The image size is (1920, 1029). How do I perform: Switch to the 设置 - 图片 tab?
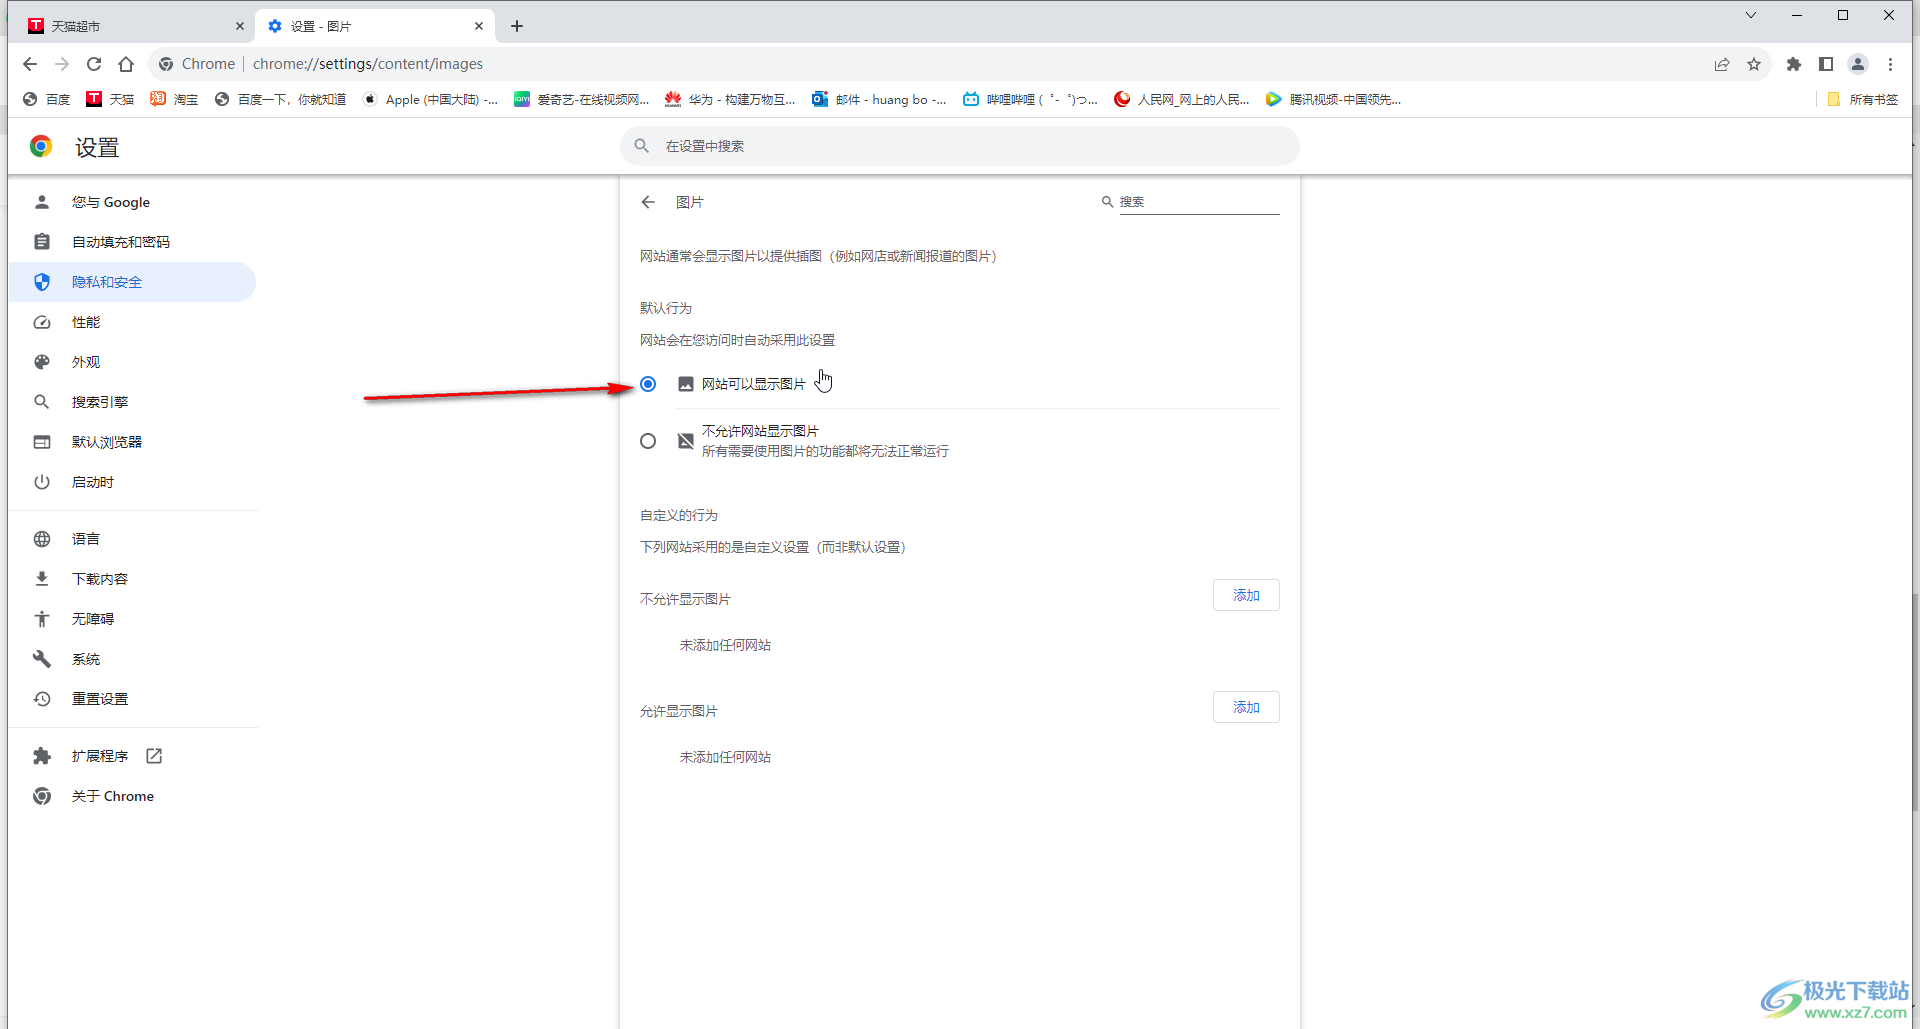click(x=375, y=26)
